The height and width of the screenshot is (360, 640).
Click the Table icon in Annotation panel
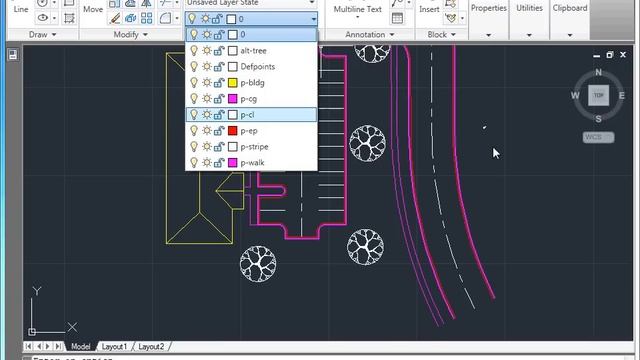point(397,18)
